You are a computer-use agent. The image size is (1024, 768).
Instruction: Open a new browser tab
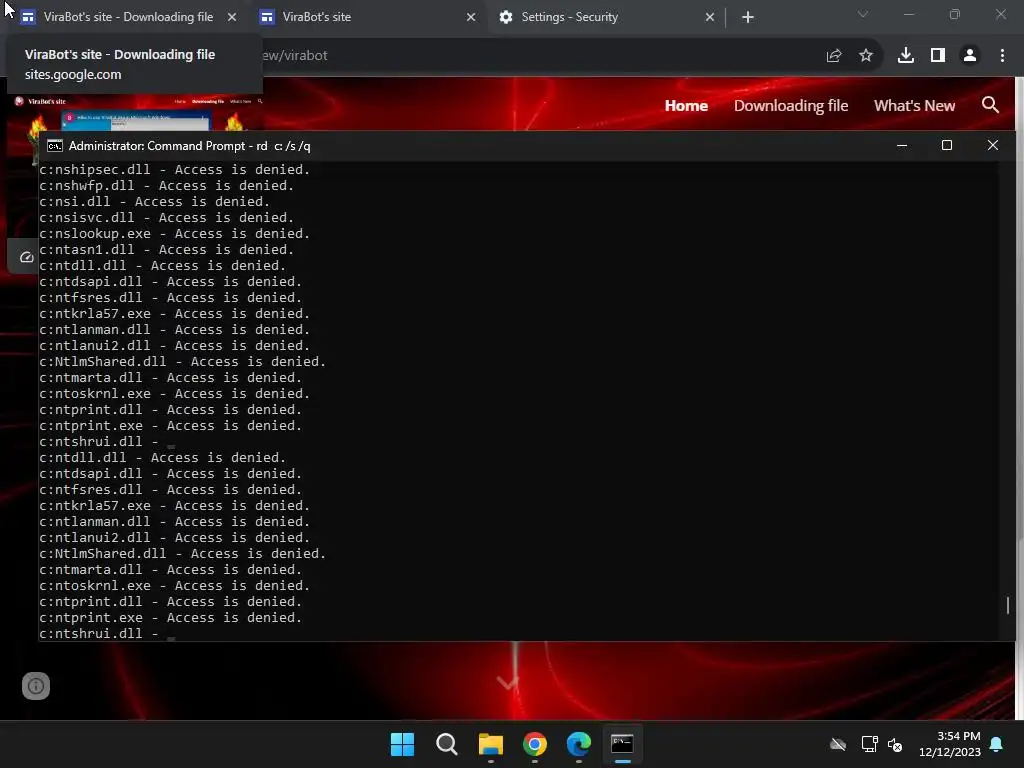[748, 17]
